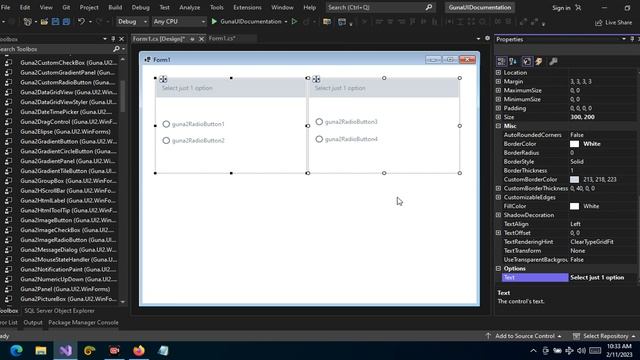Click the Open File folder icon
This screenshot has height=360, width=640.
44,21
